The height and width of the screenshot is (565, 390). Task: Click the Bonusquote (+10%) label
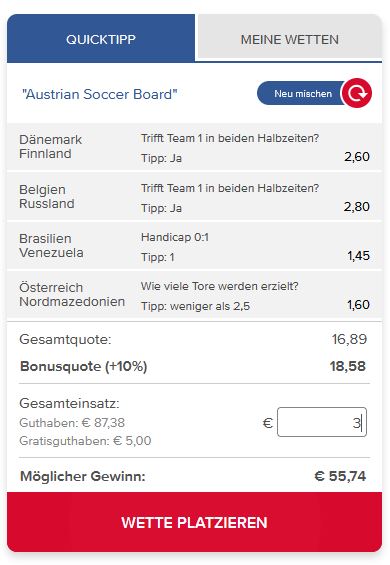(84, 366)
